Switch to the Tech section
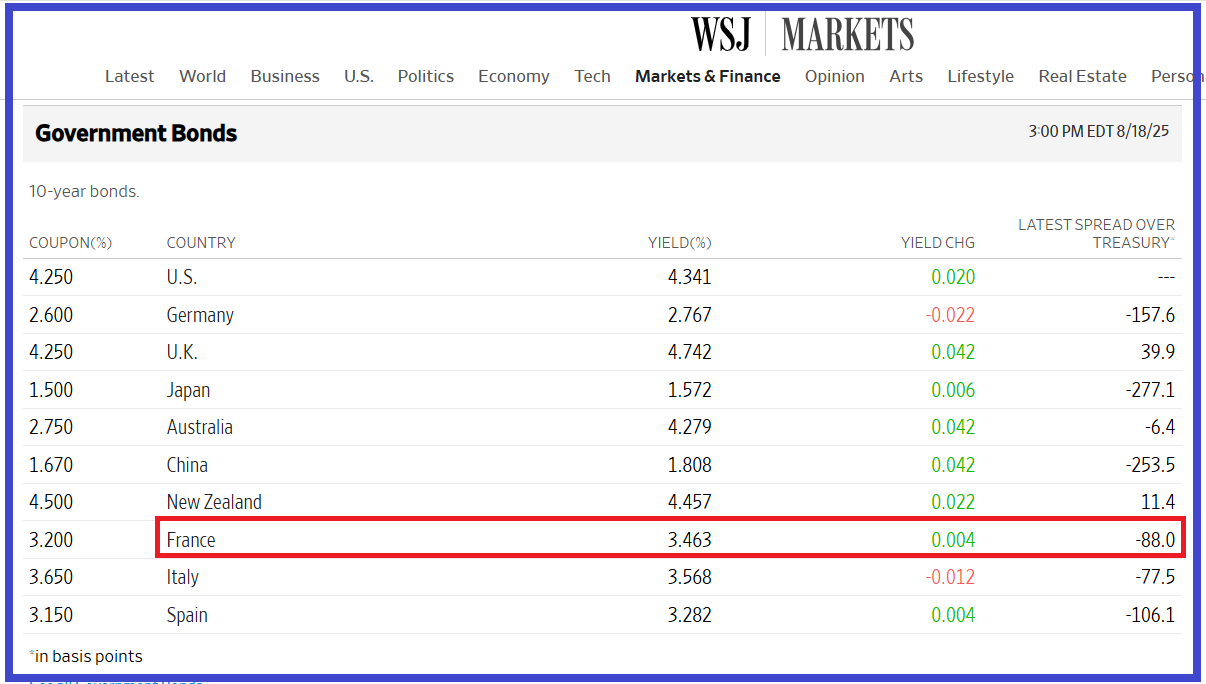 click(x=592, y=76)
